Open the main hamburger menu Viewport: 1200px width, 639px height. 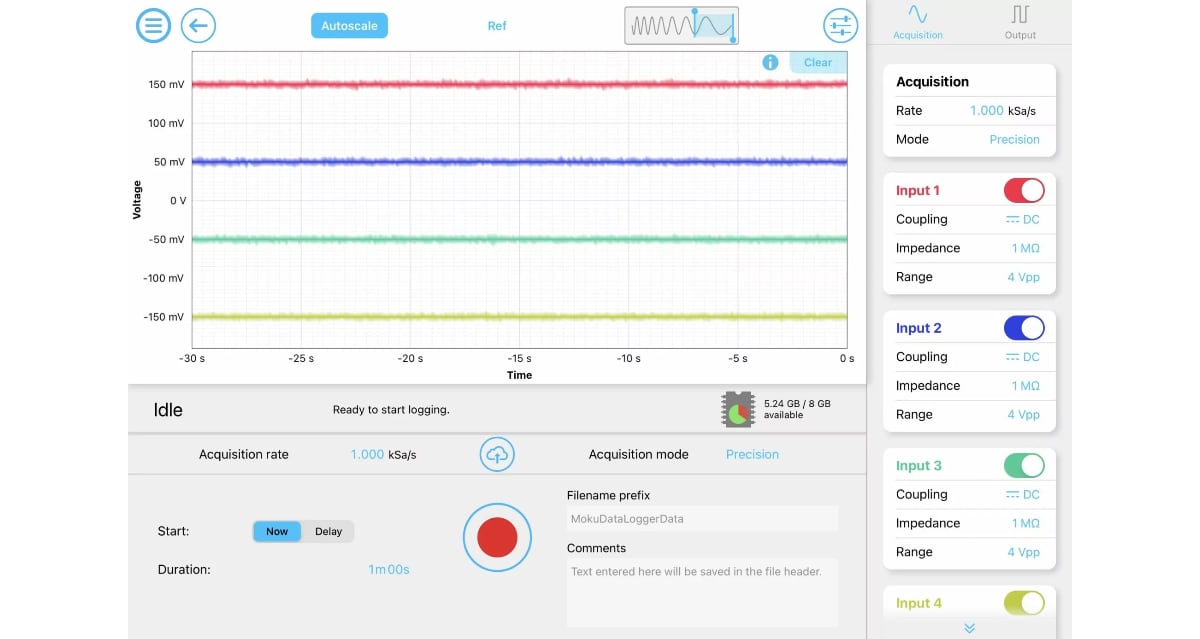[x=153, y=25]
